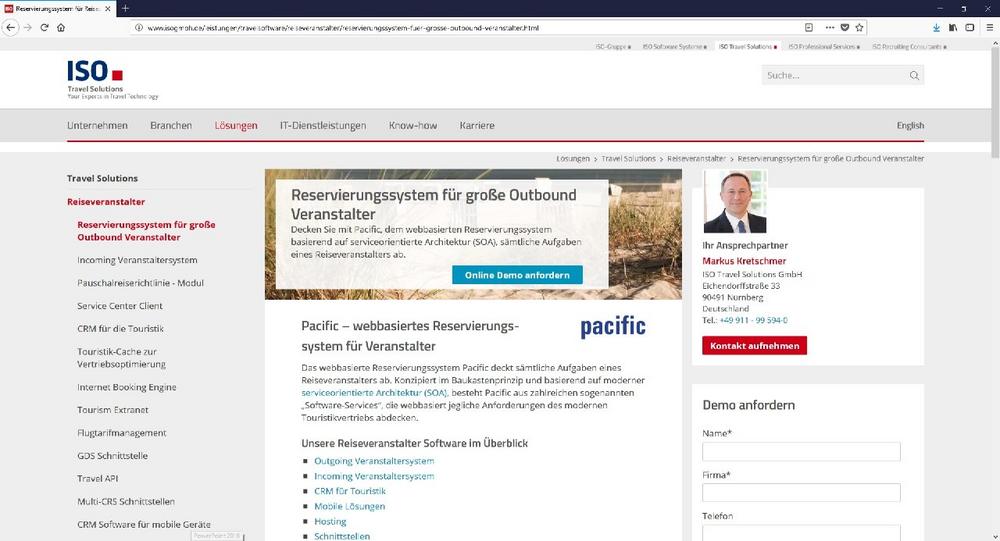Open the Firefox downloads arrow icon

click(x=936, y=27)
